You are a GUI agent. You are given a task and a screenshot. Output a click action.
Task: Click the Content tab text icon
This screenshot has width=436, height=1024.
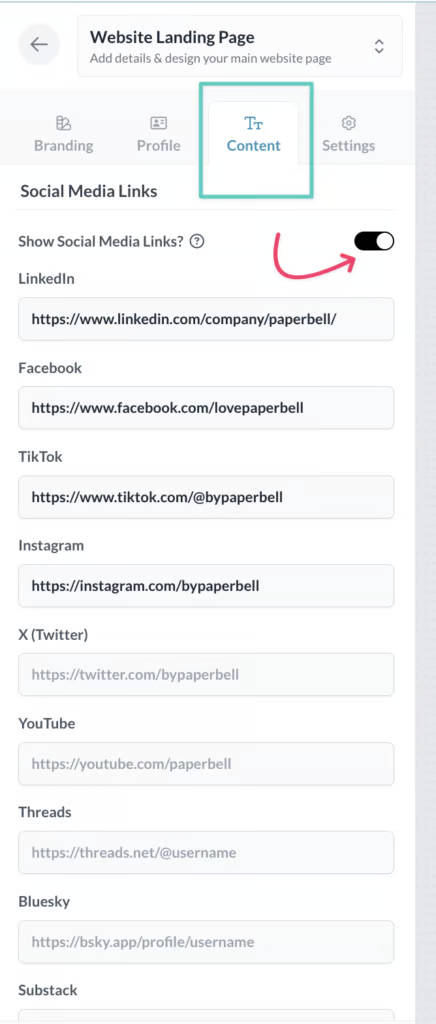253,123
